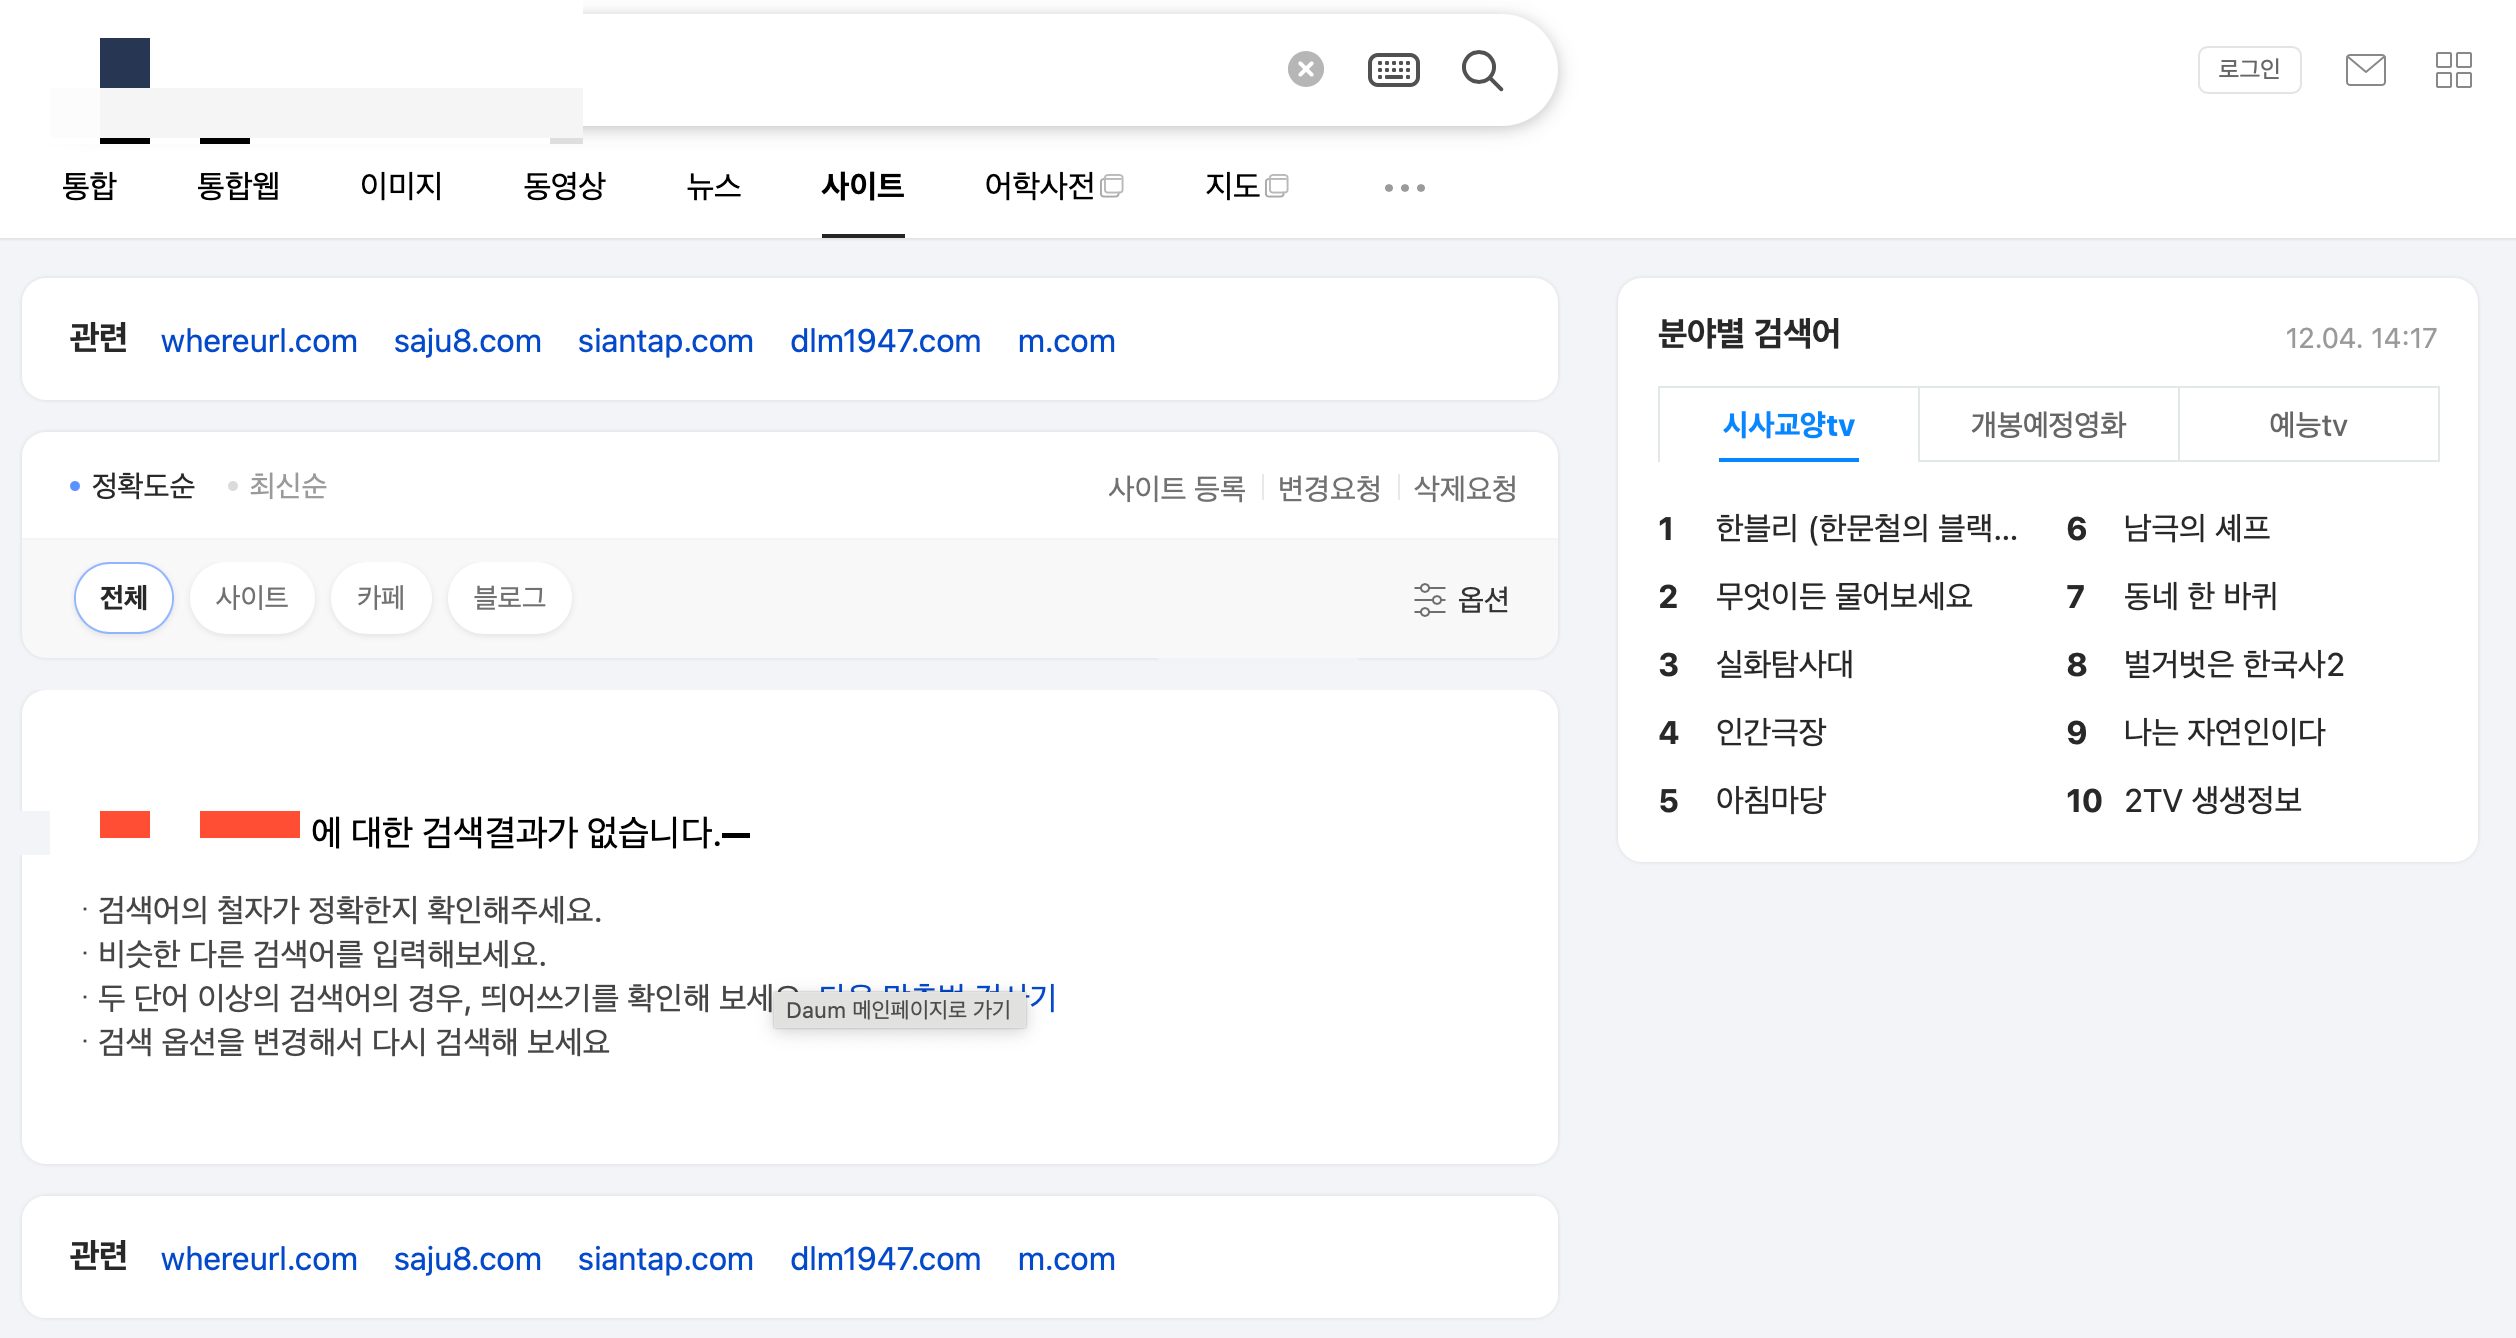Open saju8.com in the bottom related row

pyautogui.click(x=467, y=1259)
